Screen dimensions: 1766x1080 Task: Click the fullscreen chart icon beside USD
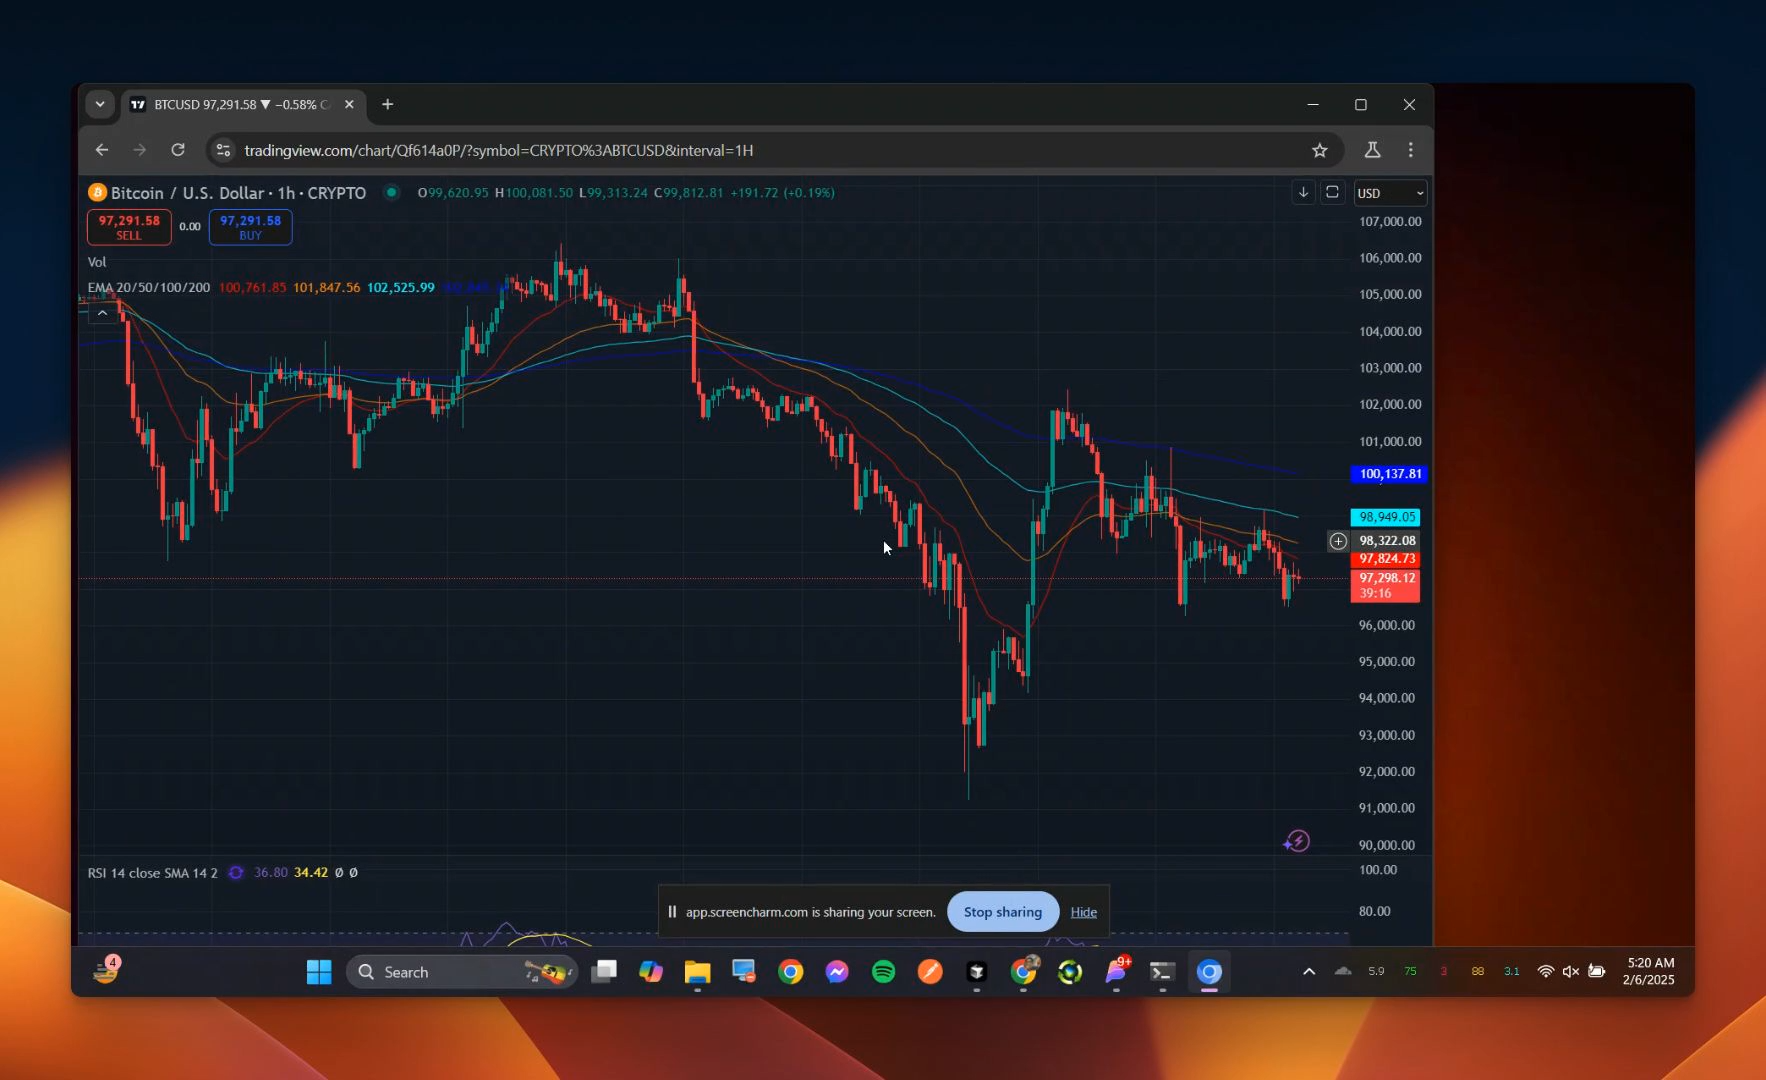point(1332,192)
